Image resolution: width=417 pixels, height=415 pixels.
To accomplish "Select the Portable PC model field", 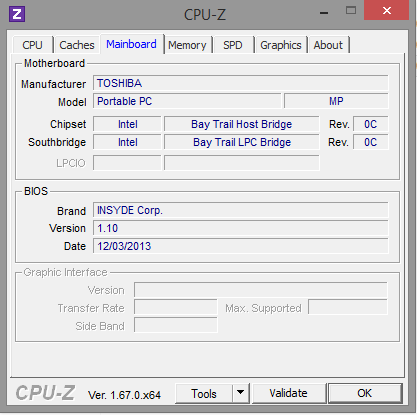I will (x=187, y=101).
